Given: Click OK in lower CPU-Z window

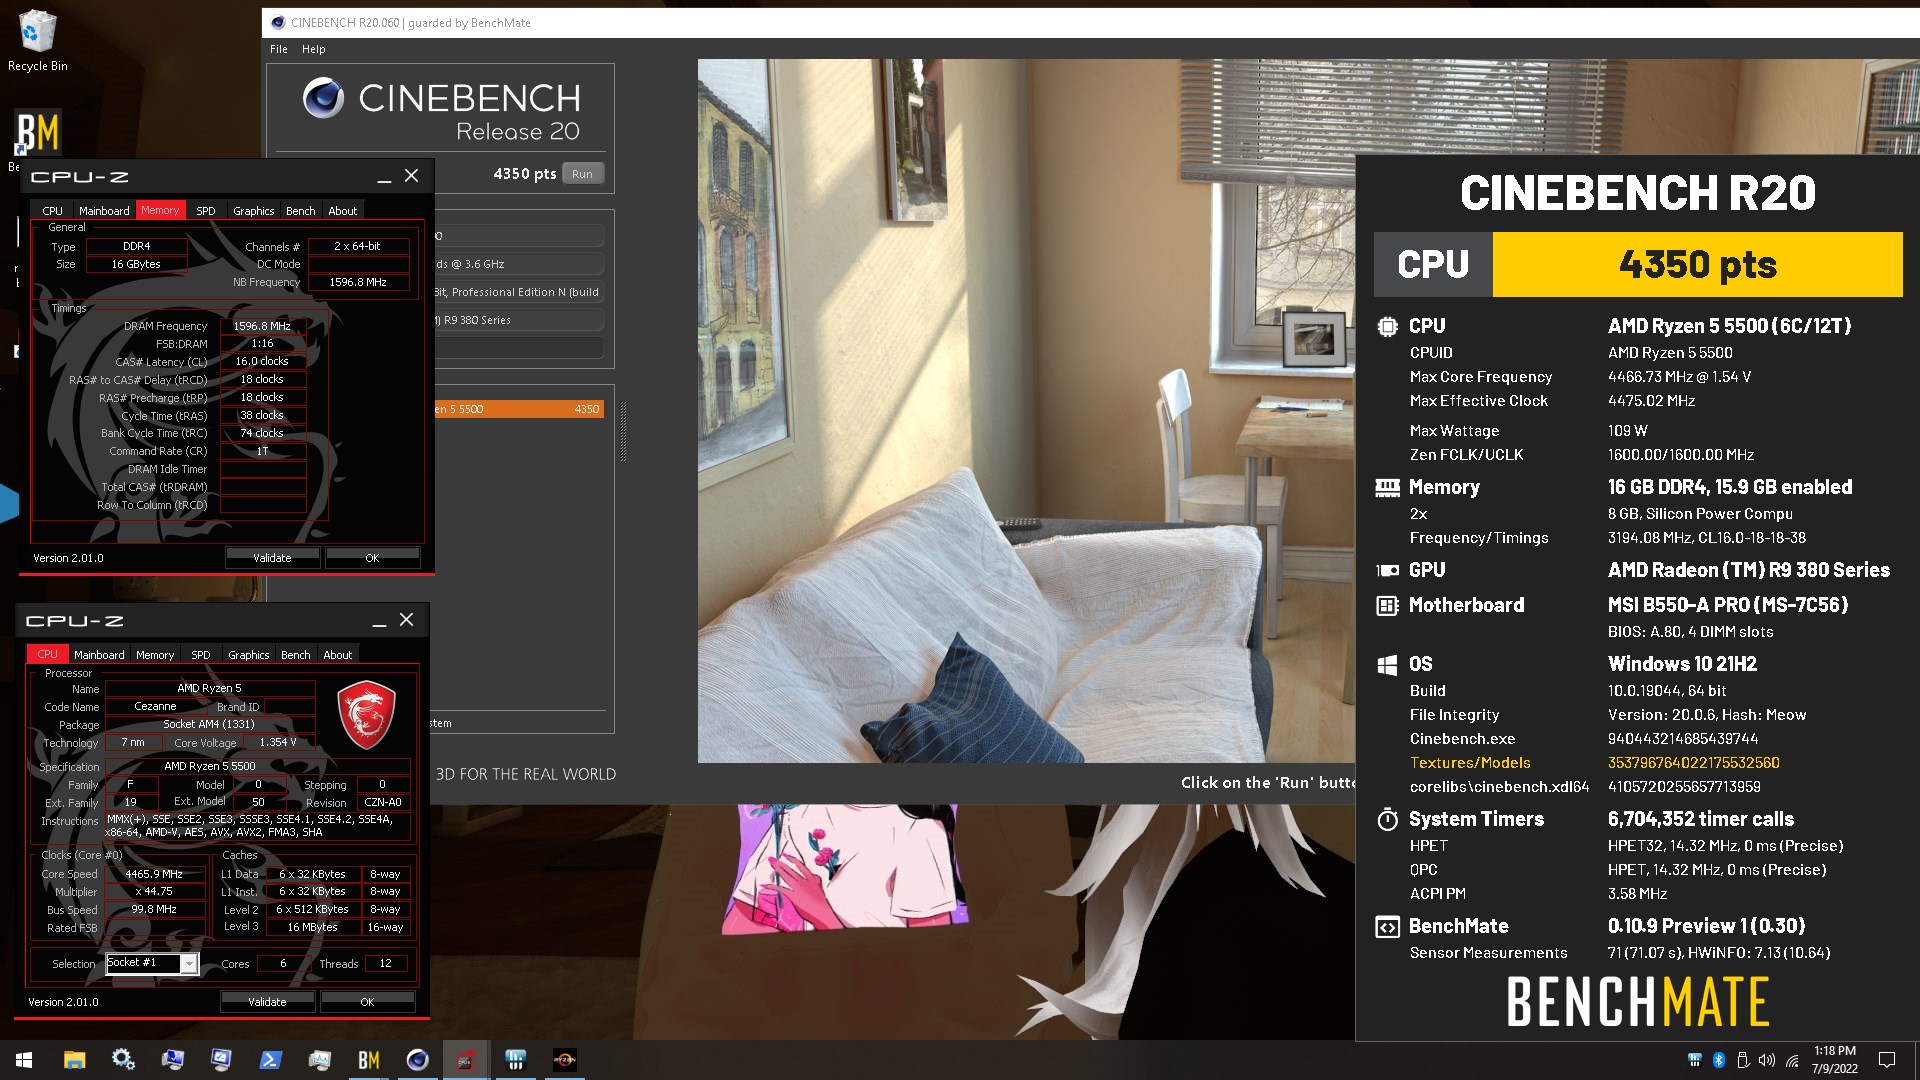Looking at the screenshot, I should 367,1001.
